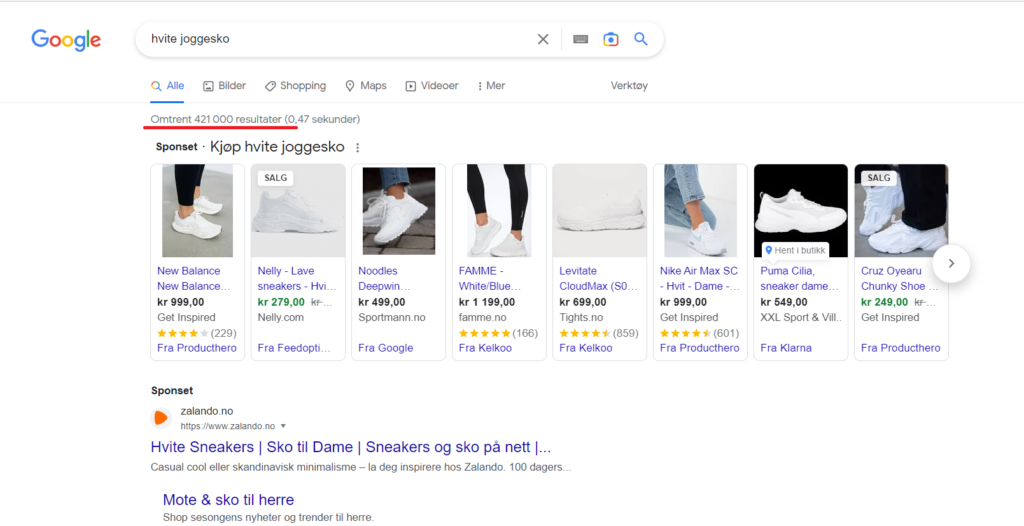
Task: Show next products with carousel arrow
Action: point(951,263)
